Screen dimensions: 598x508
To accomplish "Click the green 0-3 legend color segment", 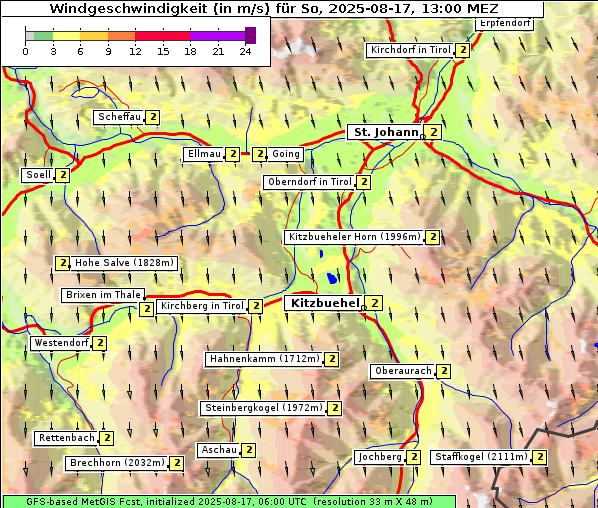I will (x=43, y=36).
